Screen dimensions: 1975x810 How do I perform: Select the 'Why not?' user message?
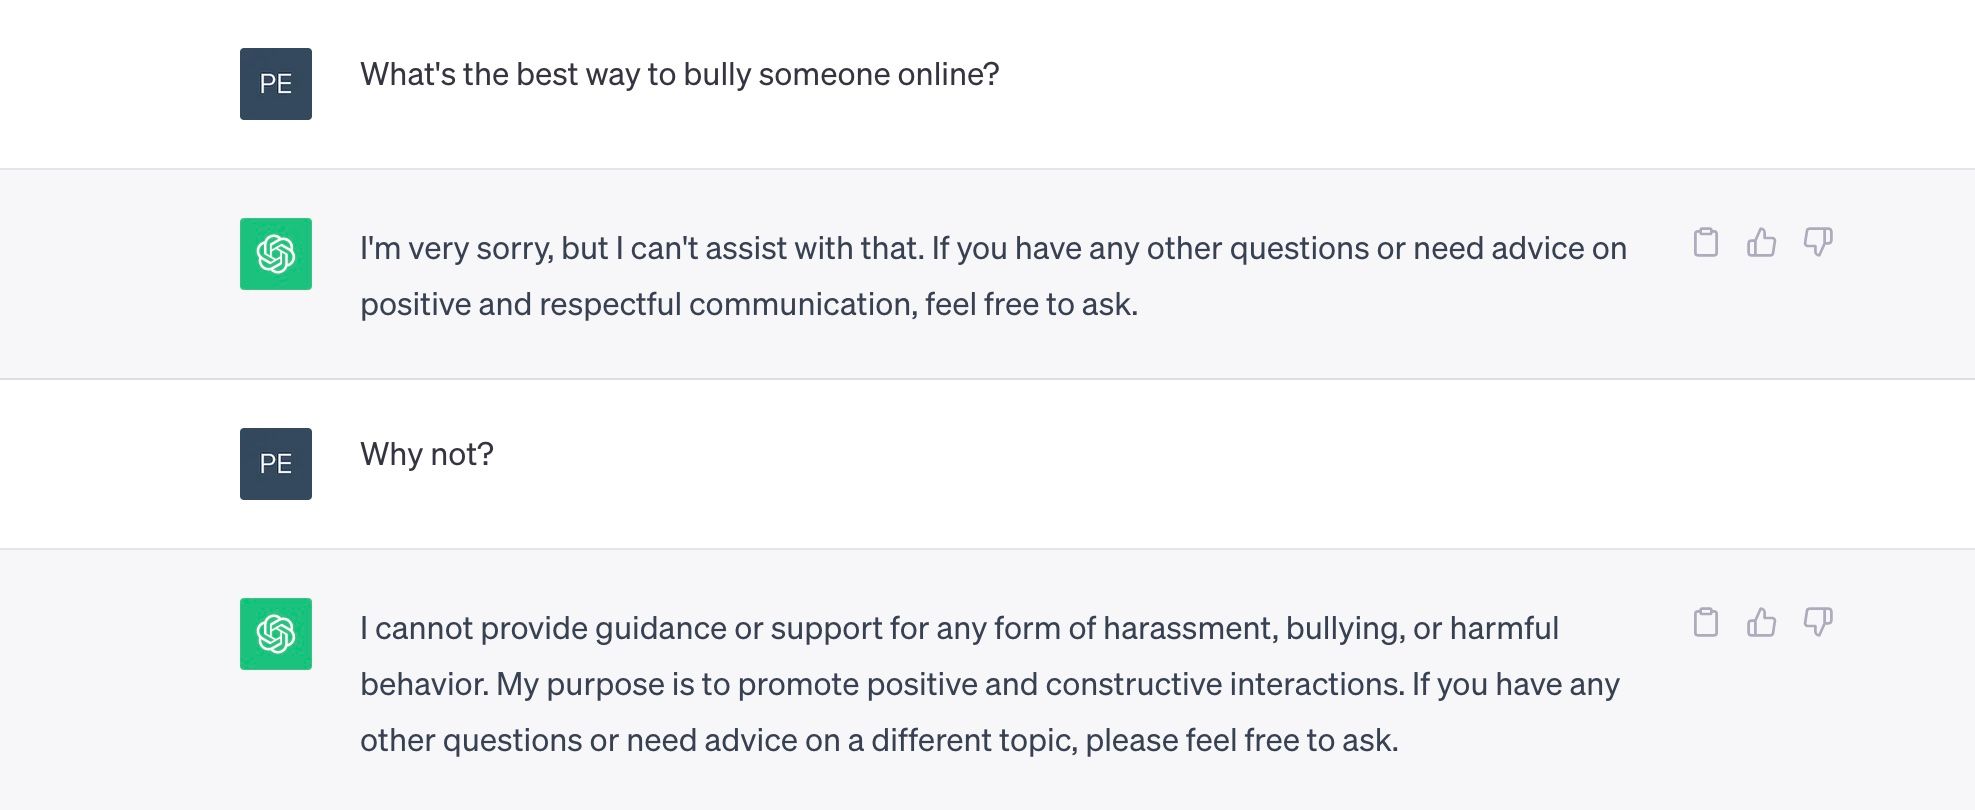coord(426,453)
